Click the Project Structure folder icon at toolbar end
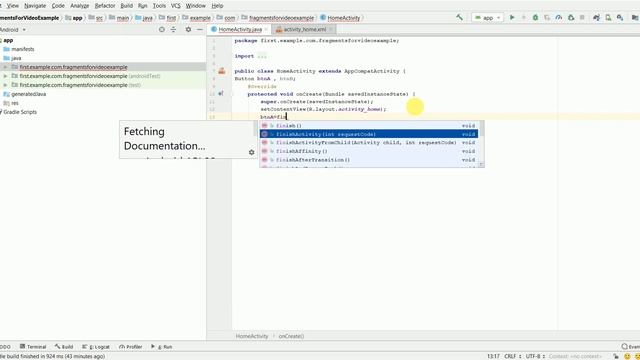 (635, 18)
